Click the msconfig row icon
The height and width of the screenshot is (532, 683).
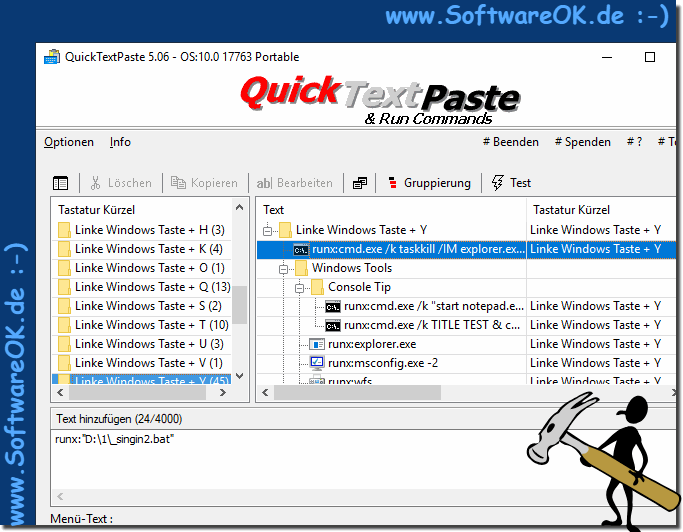(x=317, y=363)
